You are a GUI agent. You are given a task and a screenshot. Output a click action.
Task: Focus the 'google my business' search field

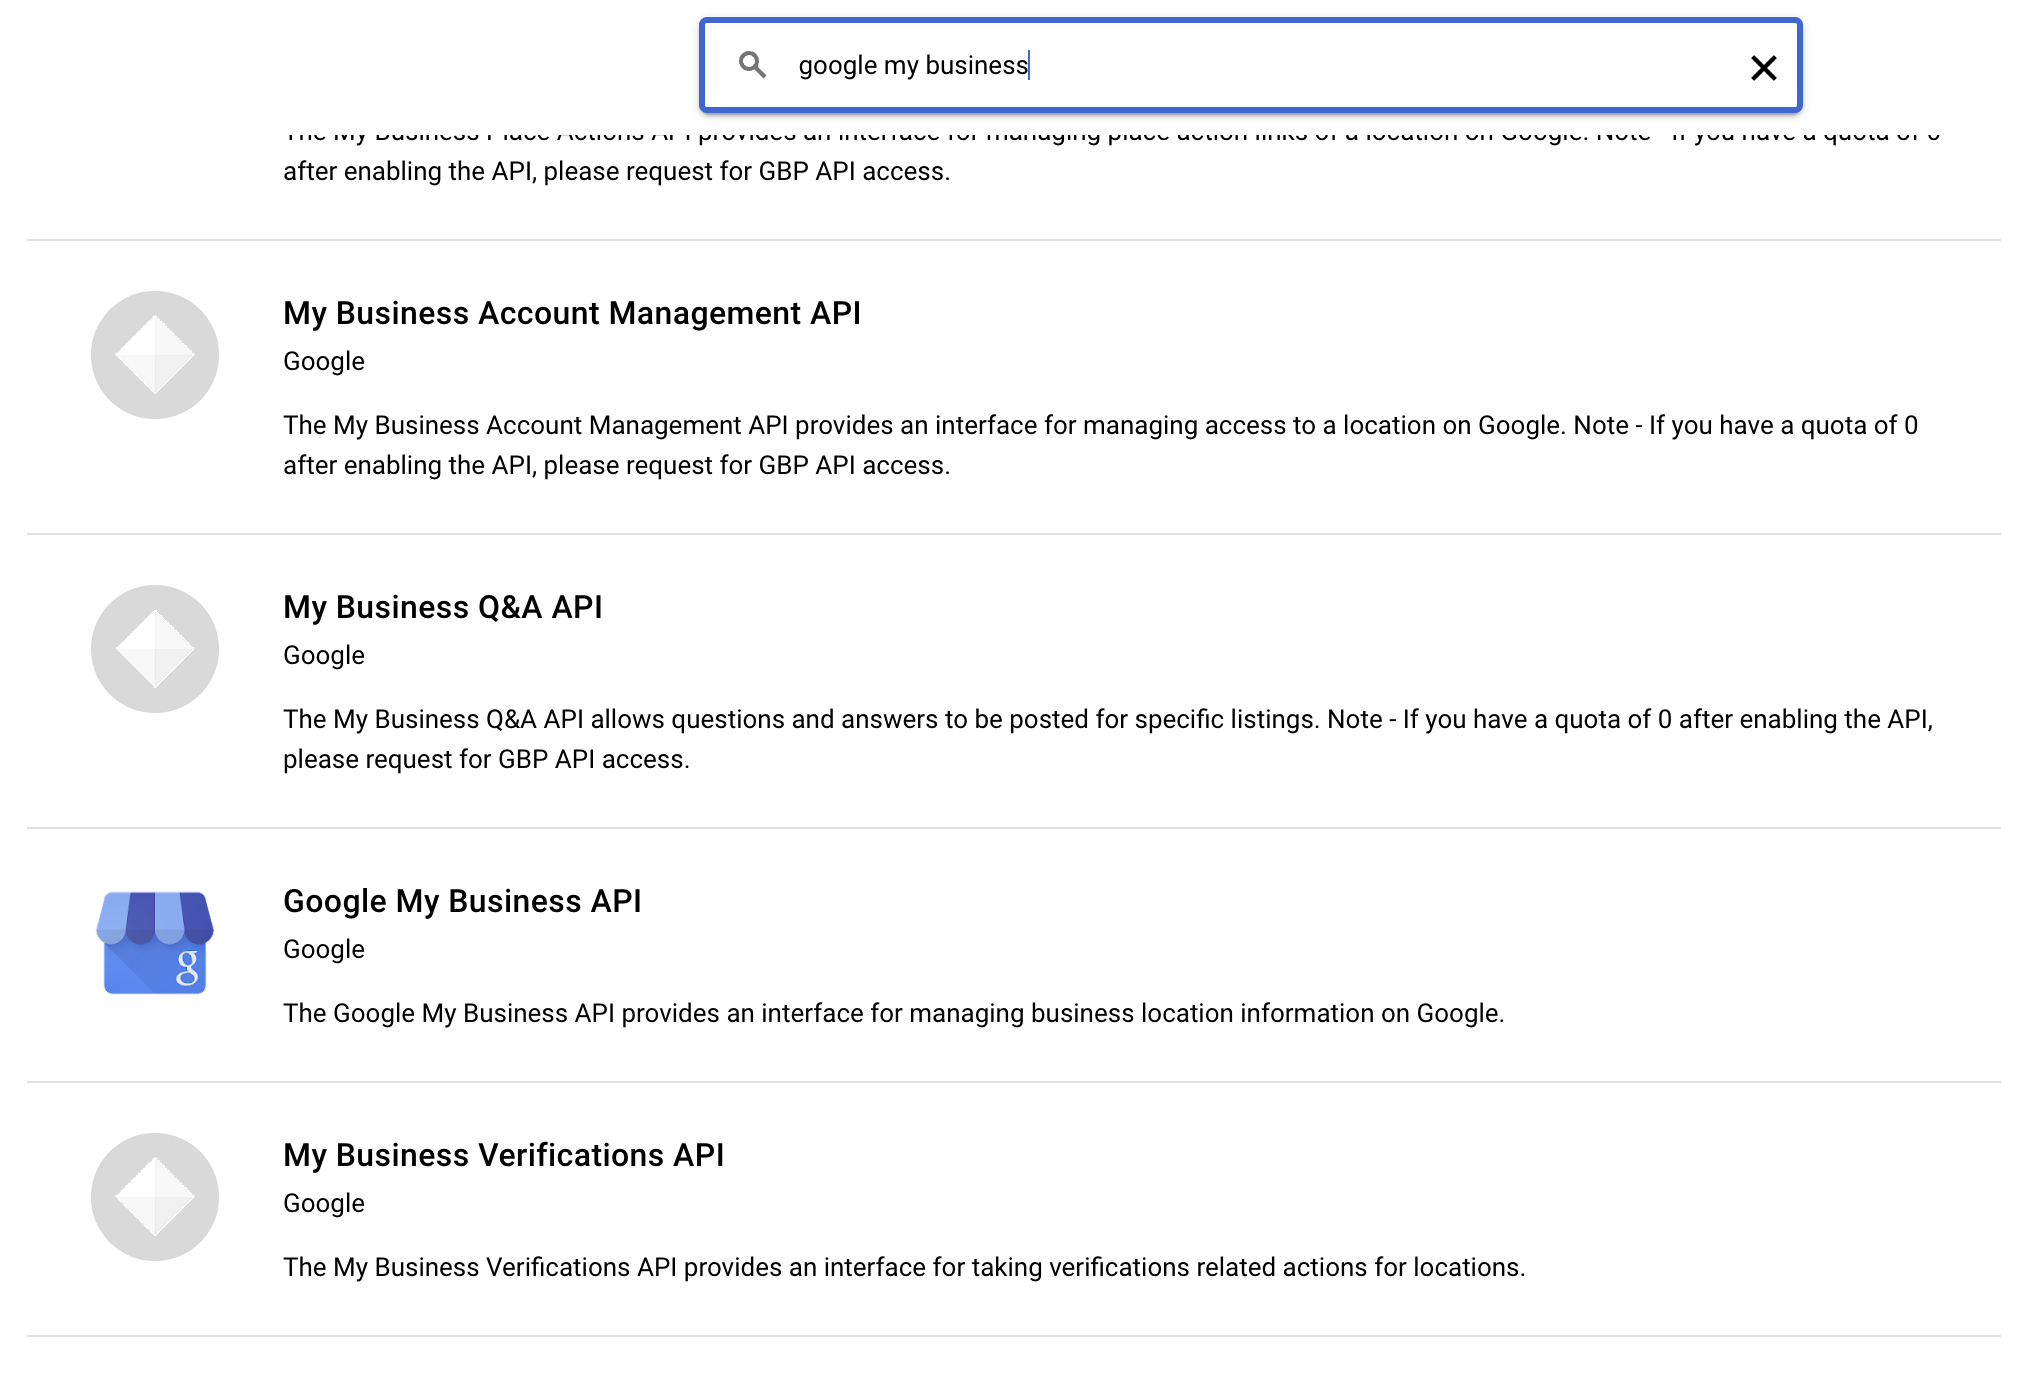1250,65
